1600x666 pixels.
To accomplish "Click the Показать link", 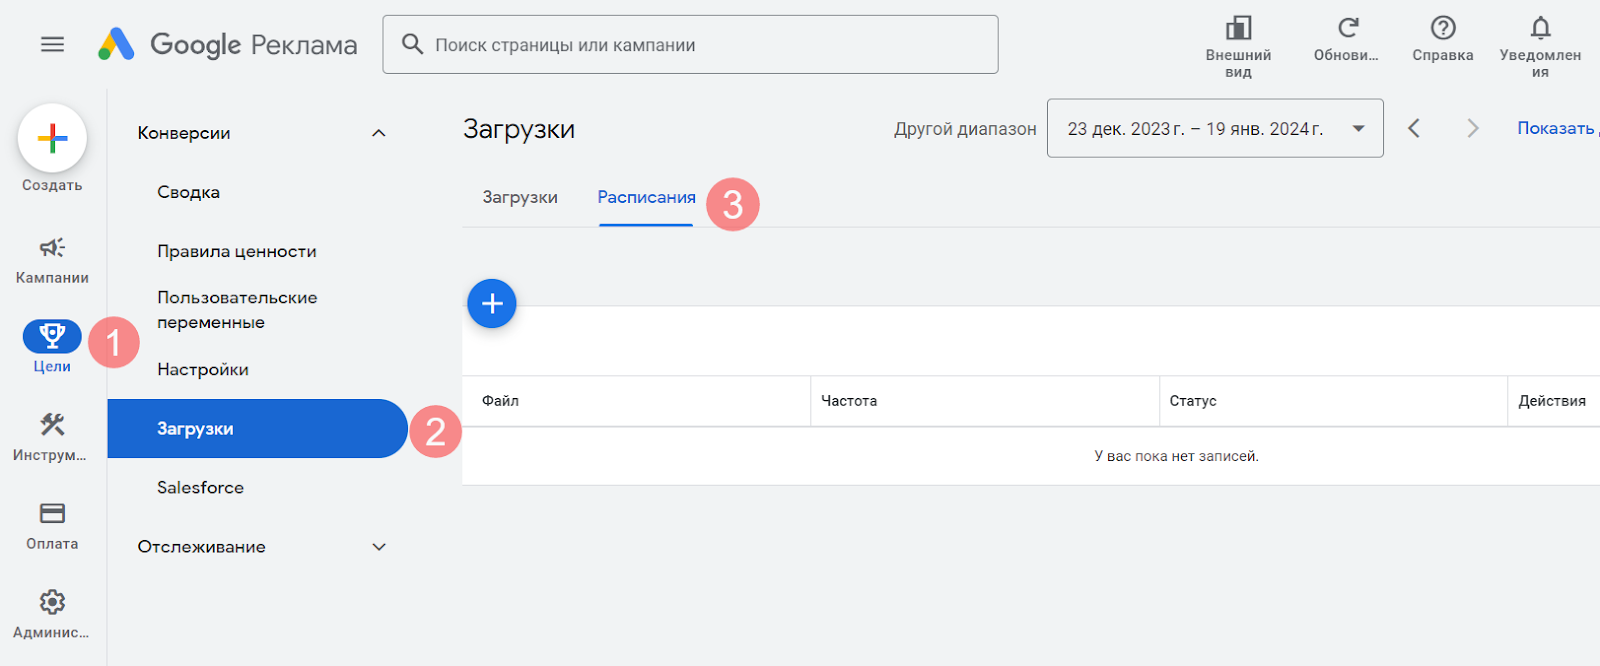I will coord(1555,128).
